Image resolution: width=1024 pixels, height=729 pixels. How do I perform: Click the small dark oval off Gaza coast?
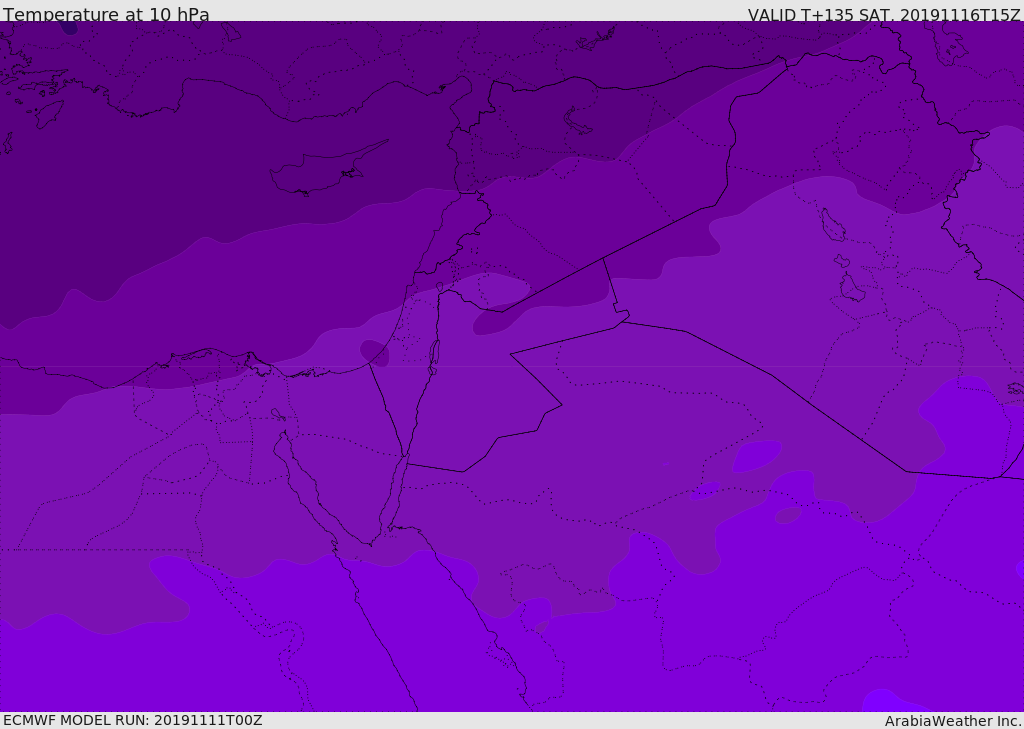click(375, 352)
